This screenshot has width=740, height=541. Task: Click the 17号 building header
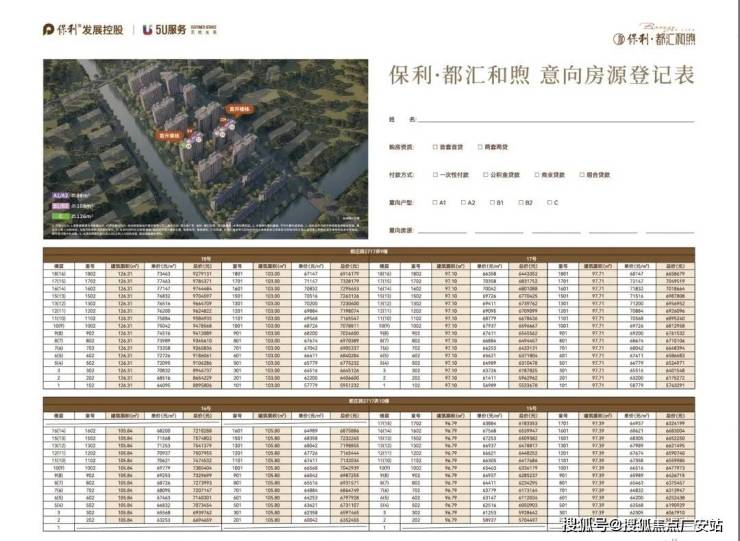point(532,259)
